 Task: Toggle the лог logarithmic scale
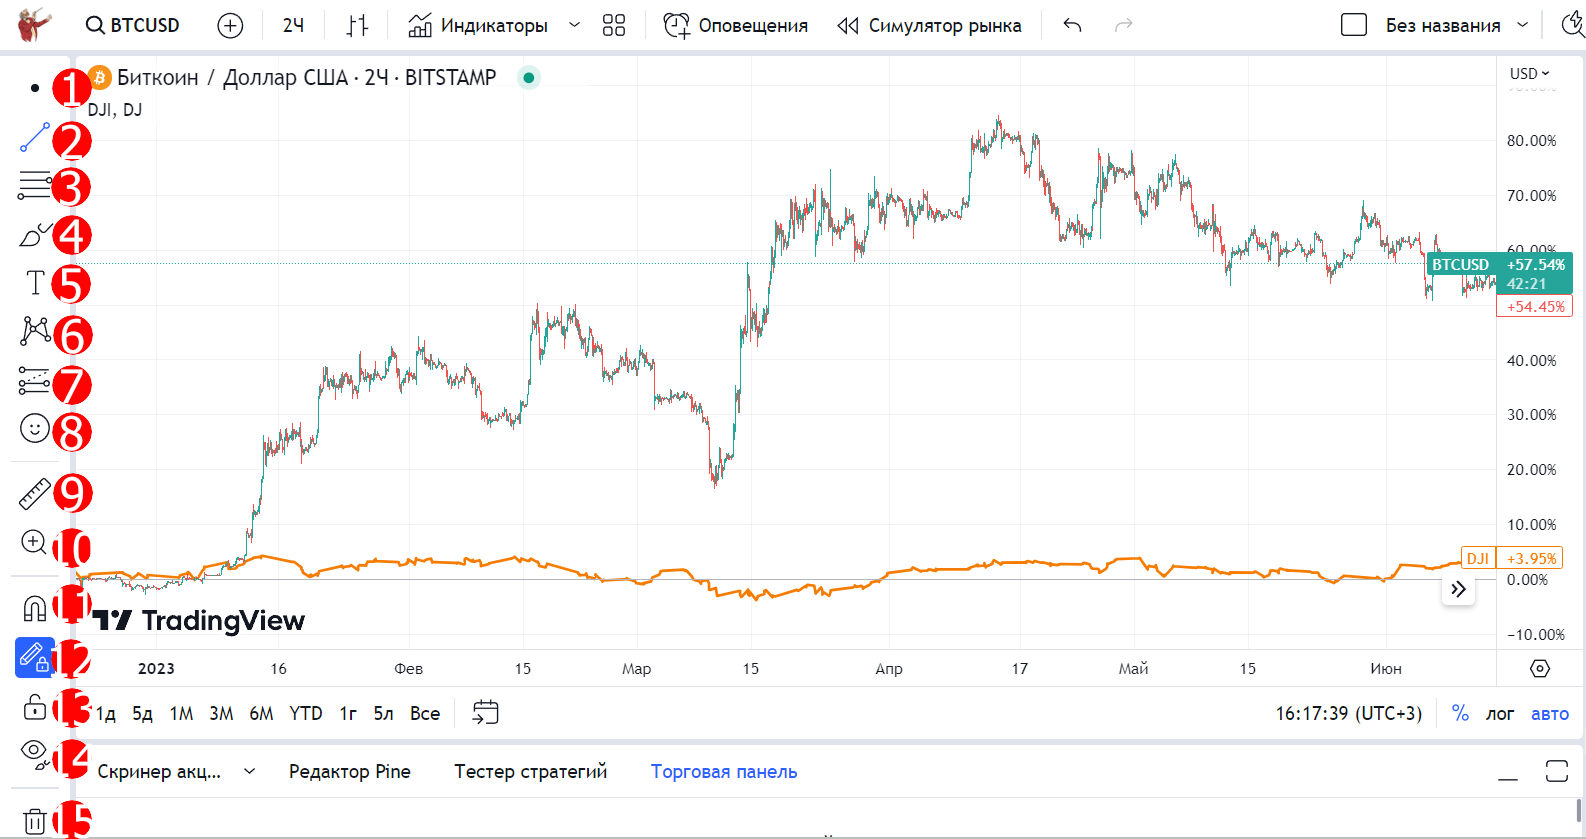1500,713
